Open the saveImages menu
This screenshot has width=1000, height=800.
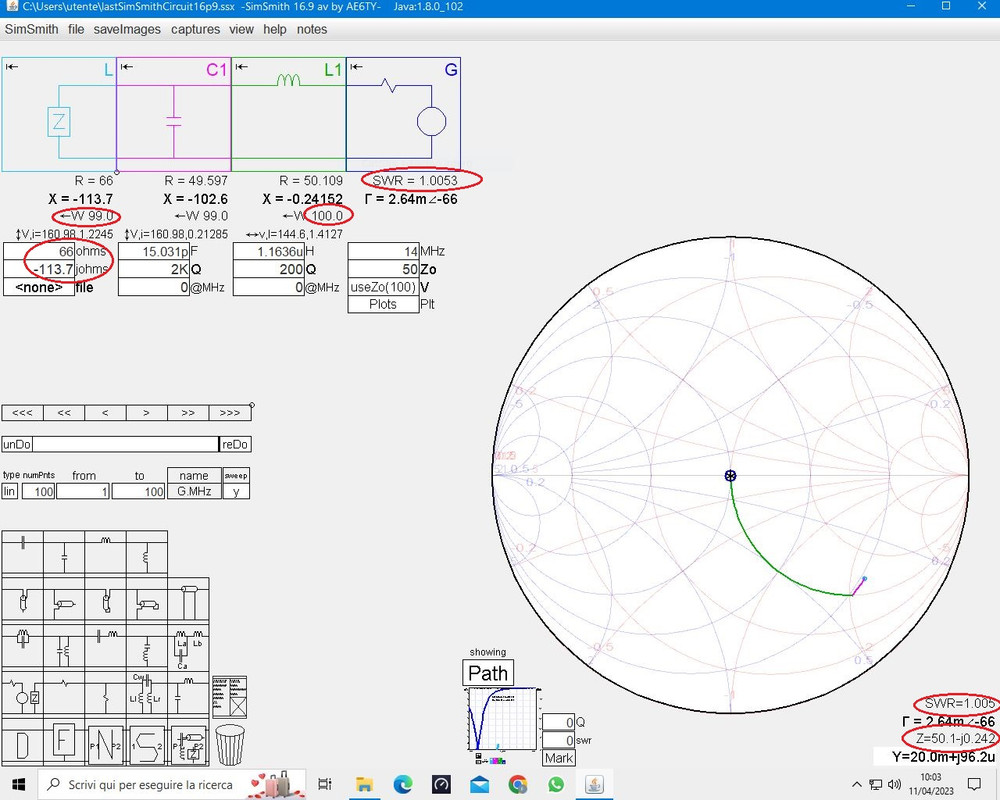pos(127,29)
